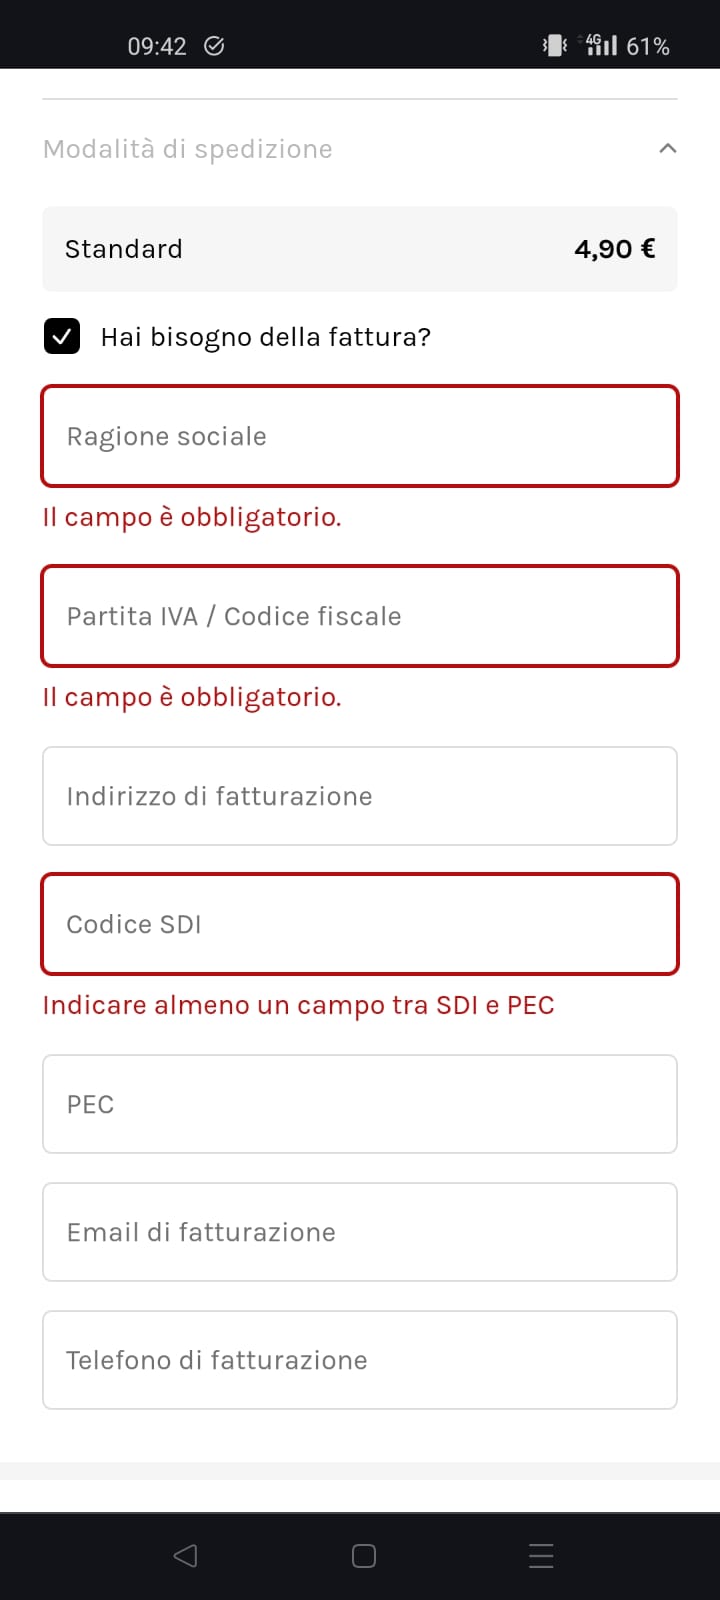Click the PEC input field

360,1104
